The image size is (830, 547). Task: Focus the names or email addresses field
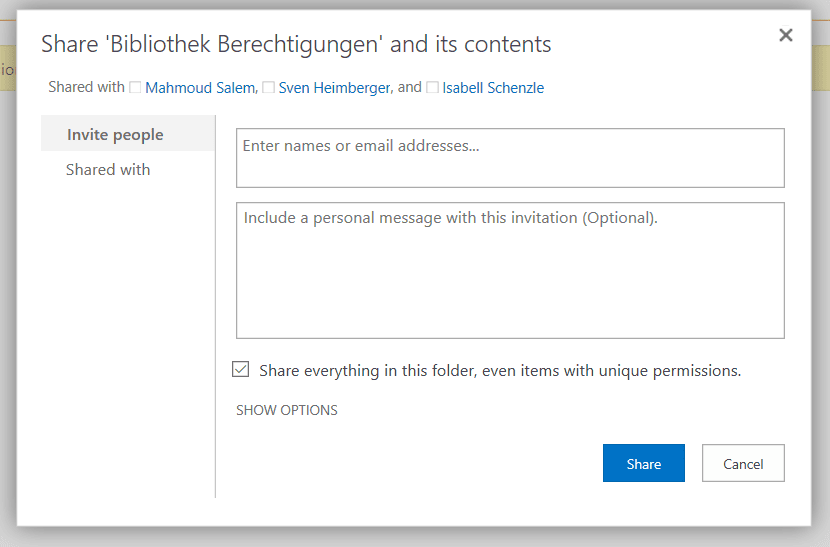click(510, 158)
